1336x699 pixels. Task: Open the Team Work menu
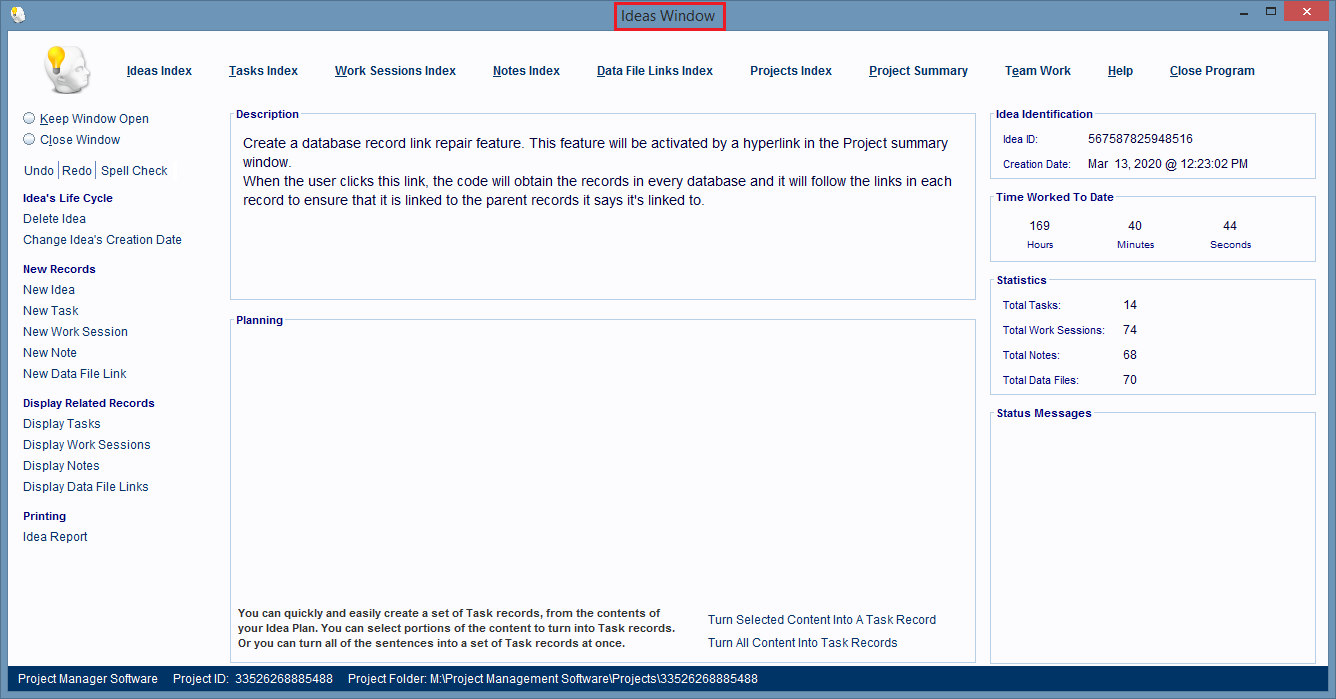(x=1038, y=71)
